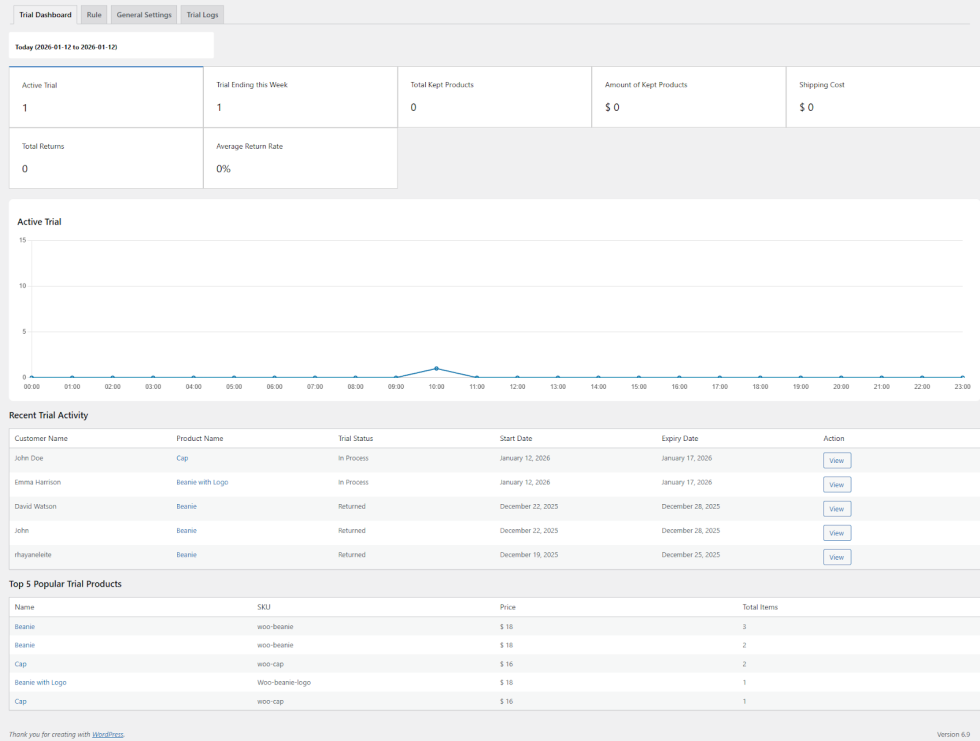Open View for David Watson's trial
Image resolution: width=980 pixels, height=741 pixels.
(837, 509)
